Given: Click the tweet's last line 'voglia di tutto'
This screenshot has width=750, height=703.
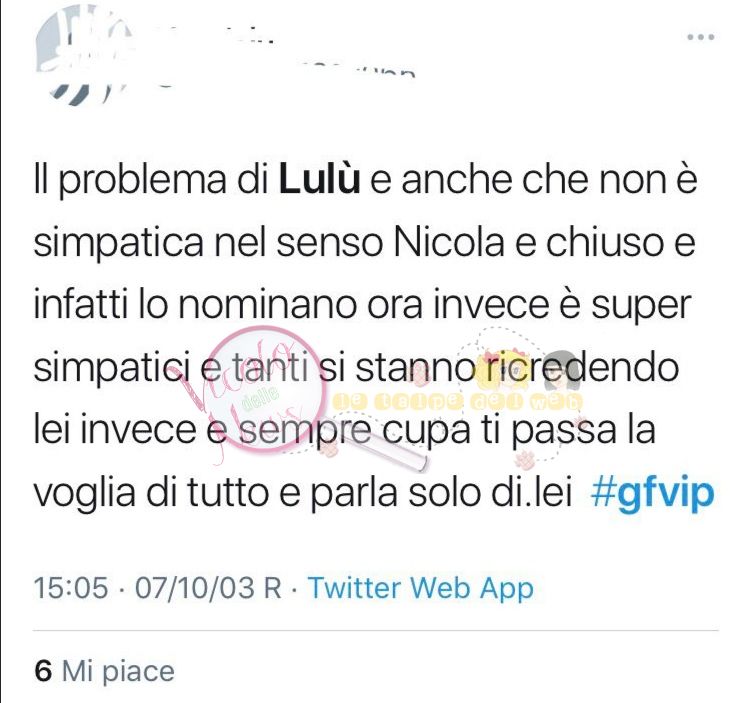Looking at the screenshot, I should click(151, 493).
